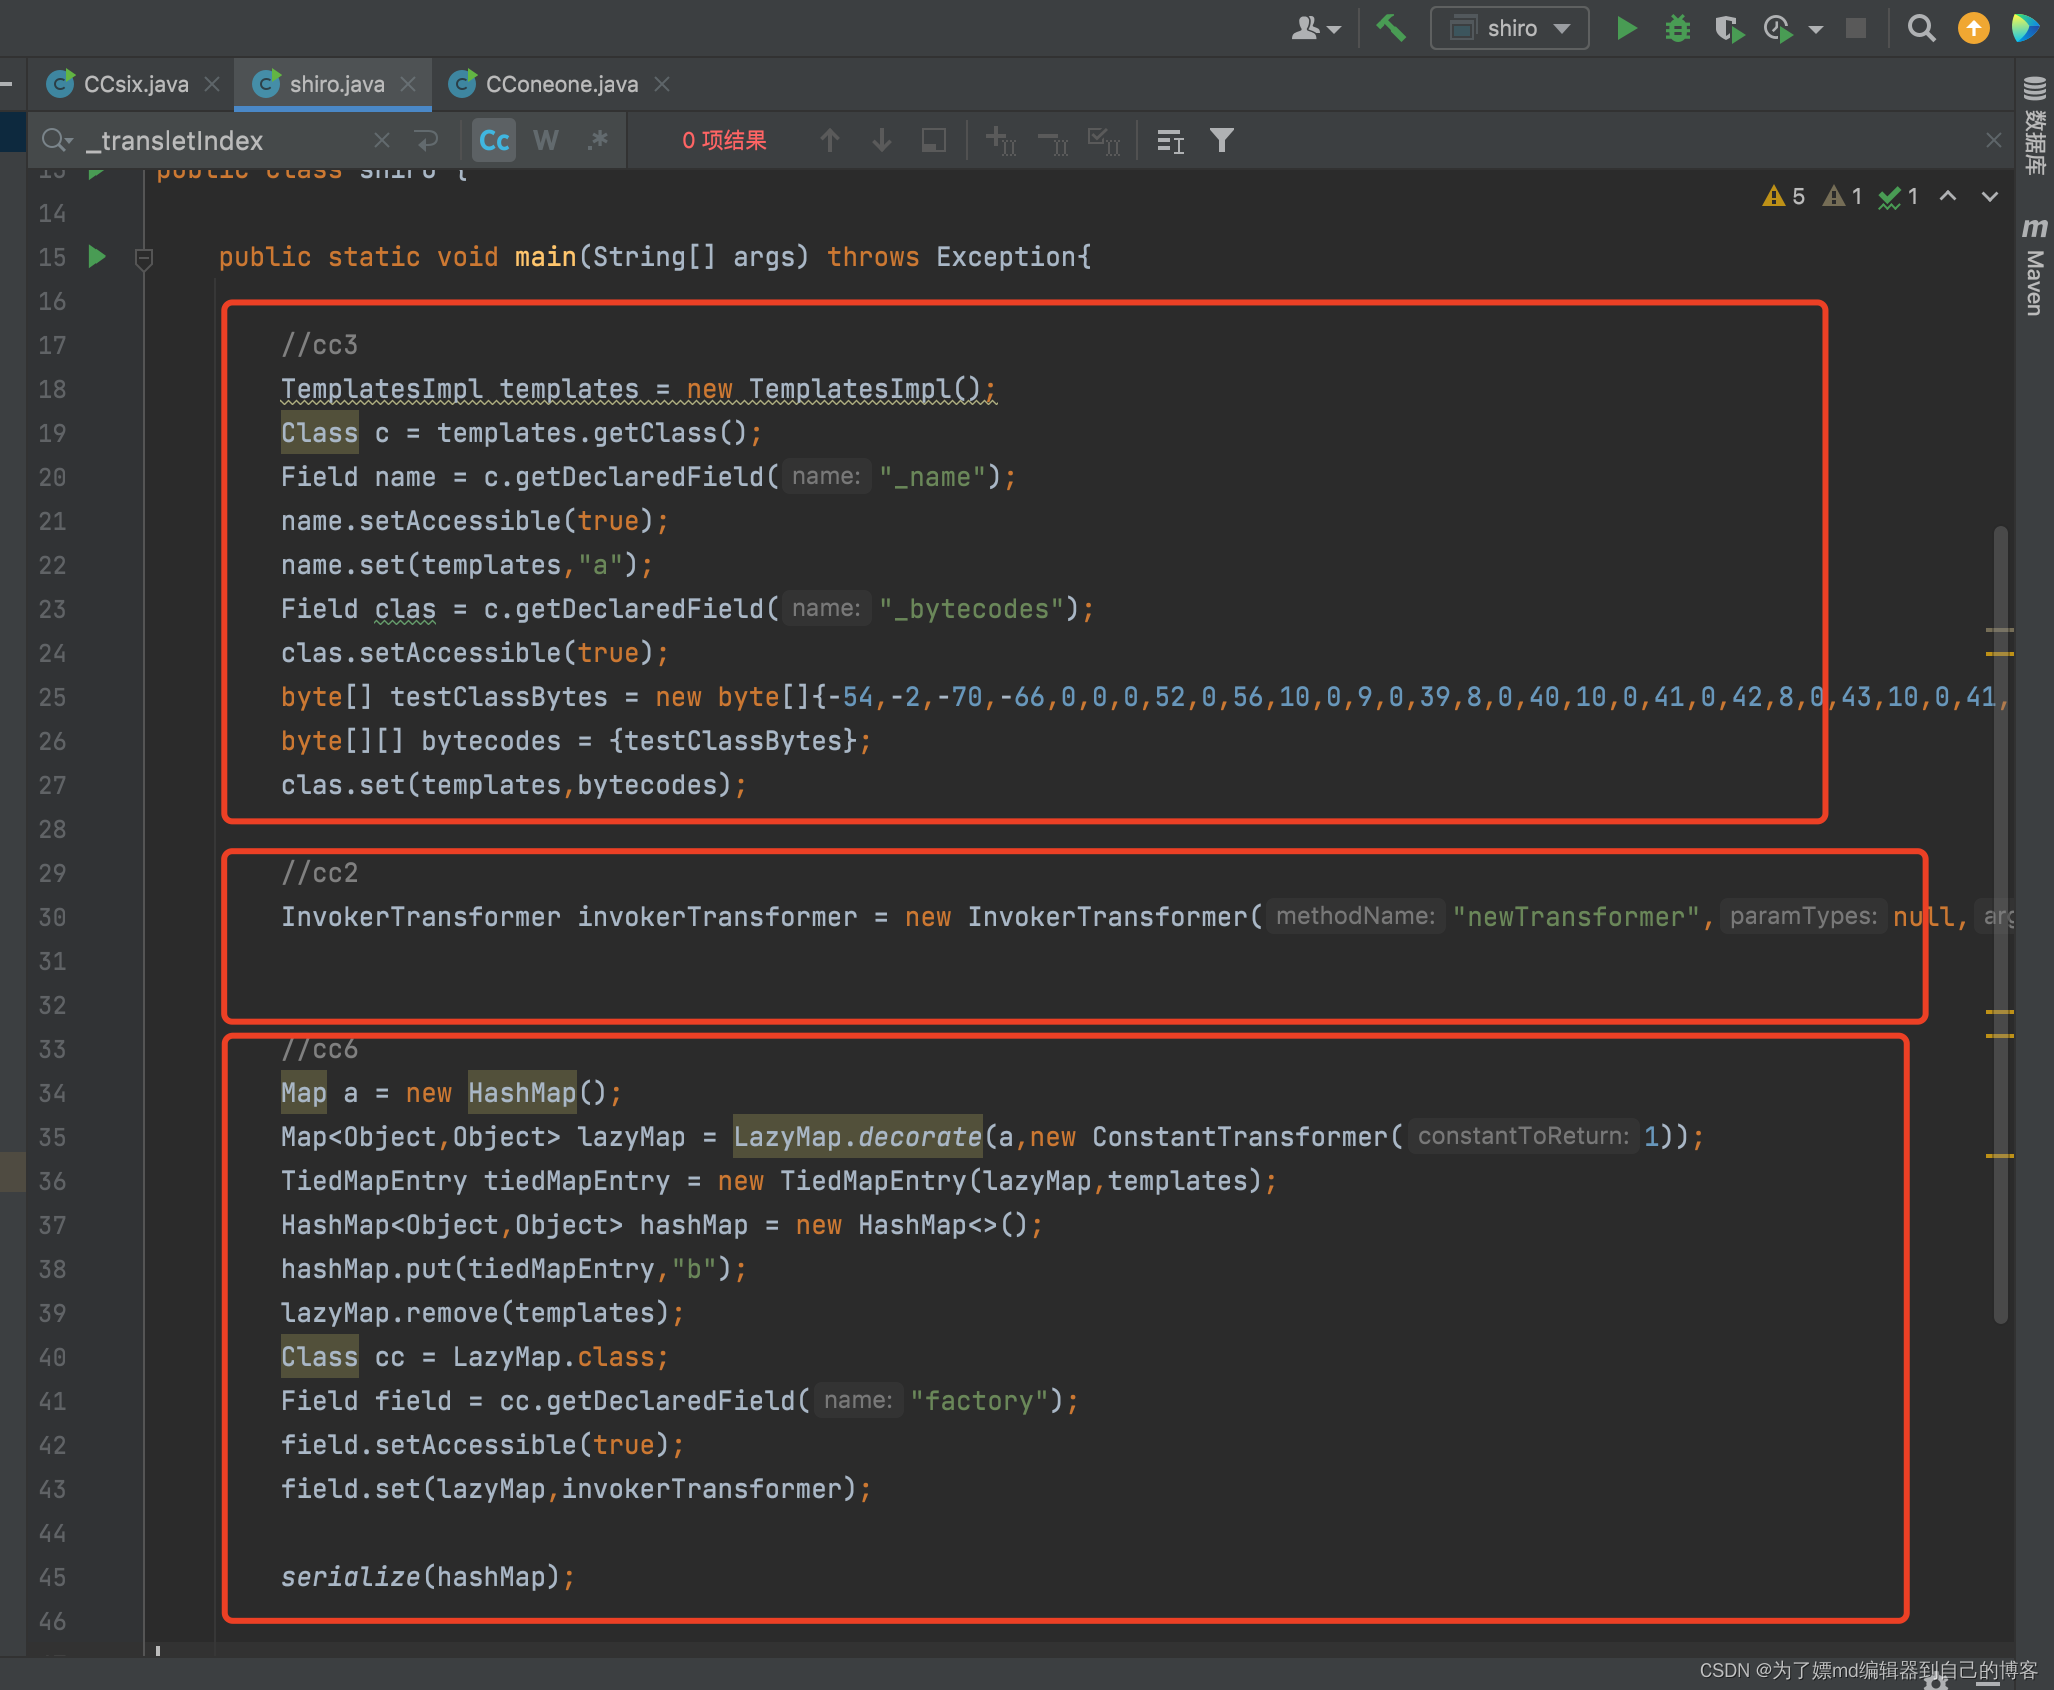Start debugging with the bug icon

coord(1677,28)
